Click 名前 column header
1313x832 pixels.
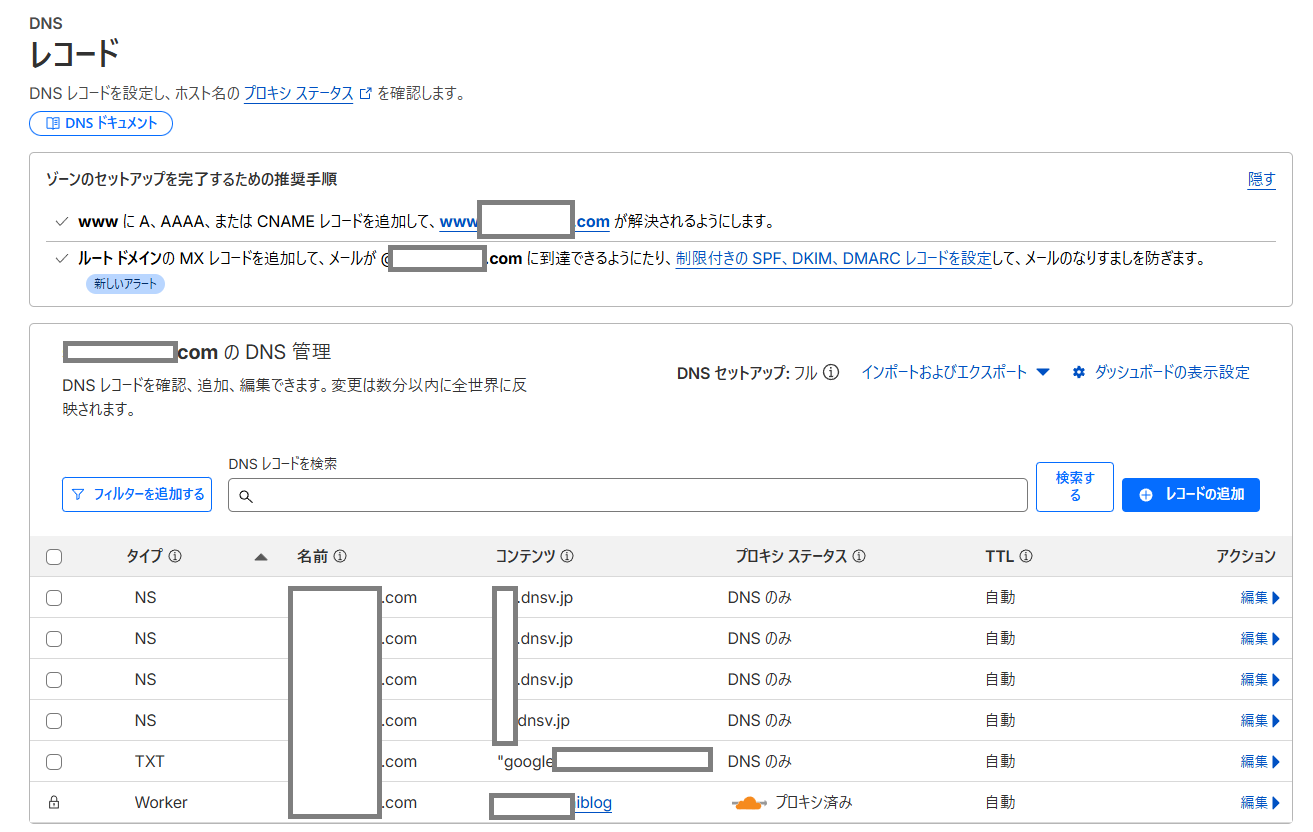click(x=313, y=557)
